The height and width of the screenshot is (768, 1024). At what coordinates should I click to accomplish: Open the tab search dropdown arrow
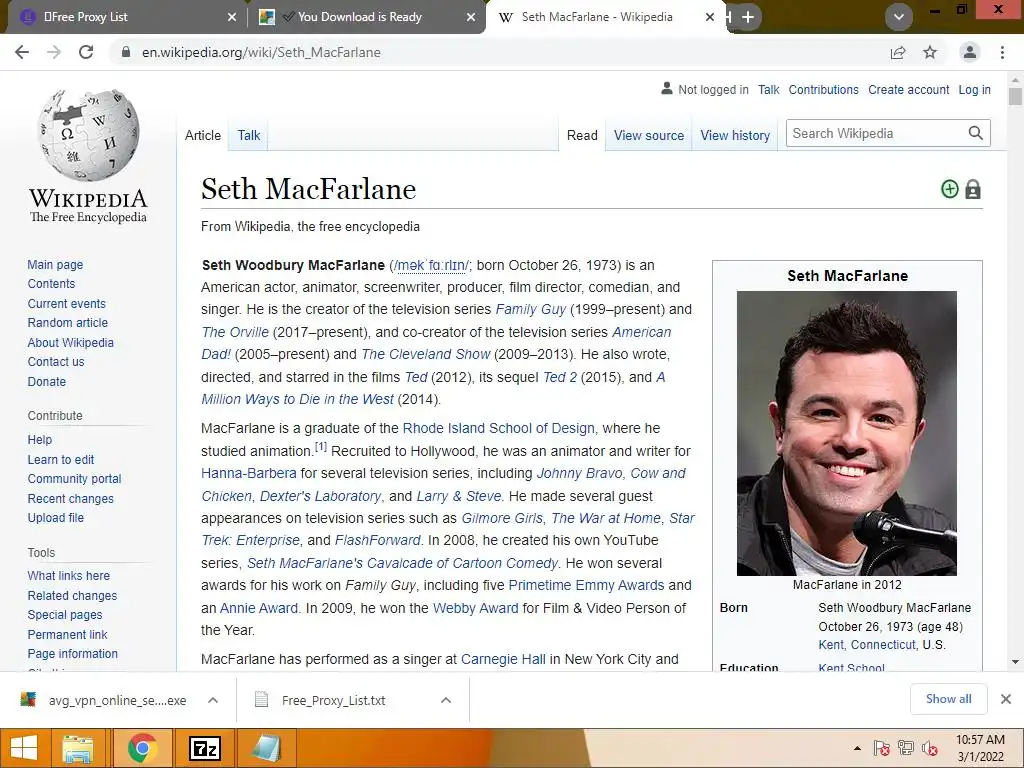tap(899, 17)
